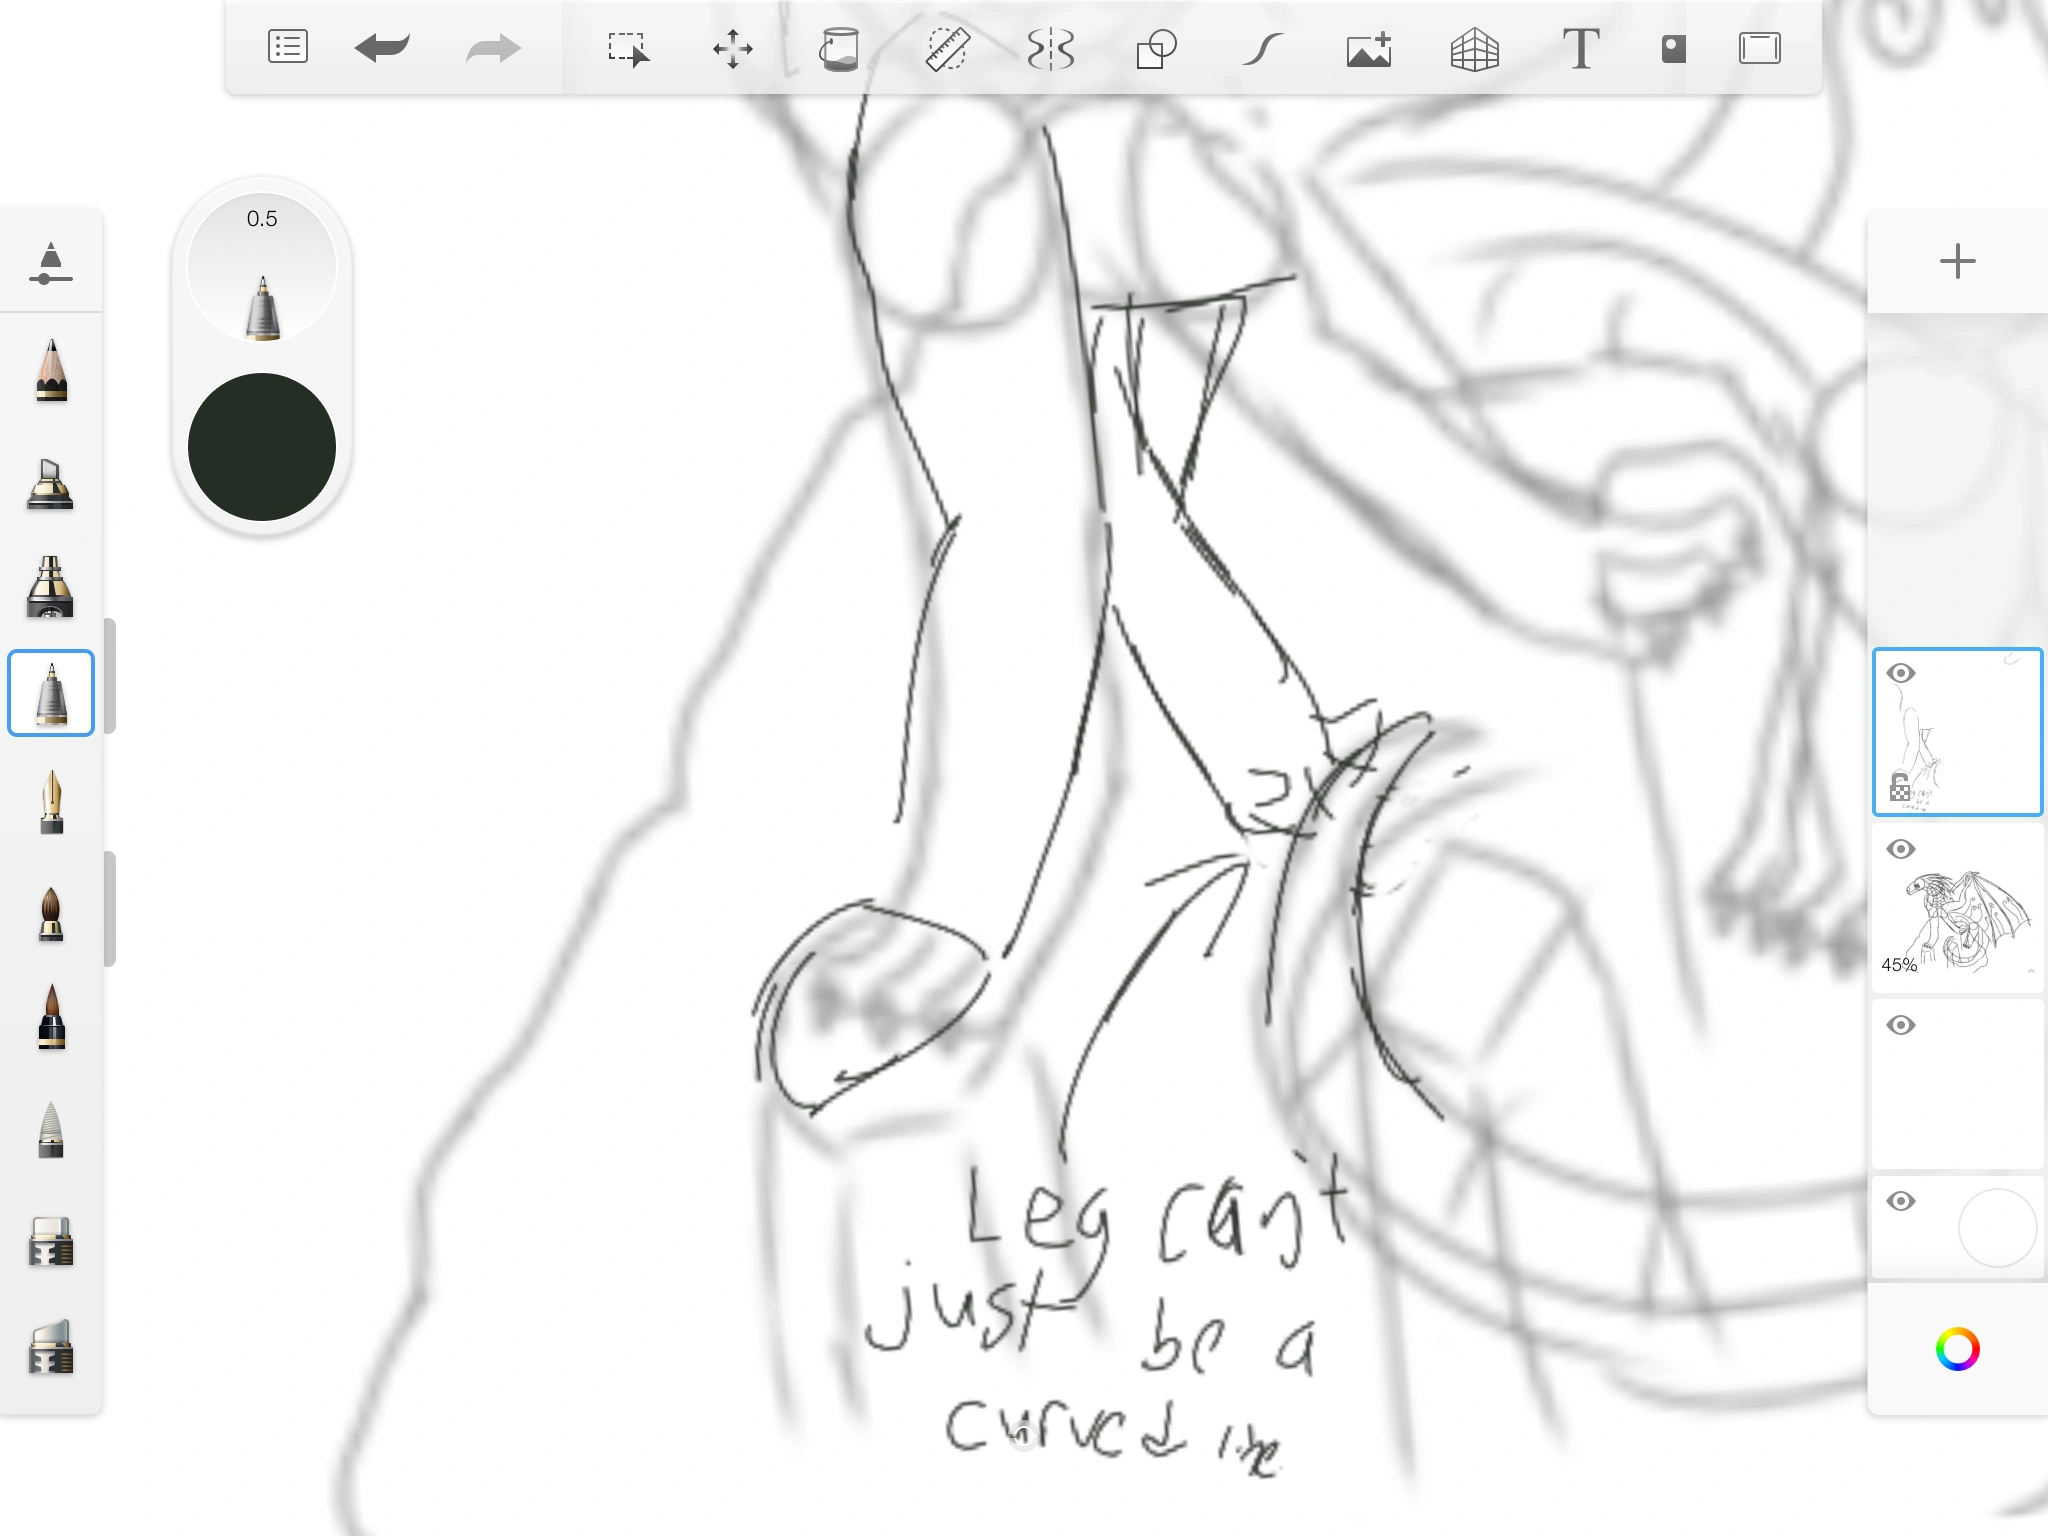Open the color wheel editor
This screenshot has height=1536, width=2048.
1957,1349
